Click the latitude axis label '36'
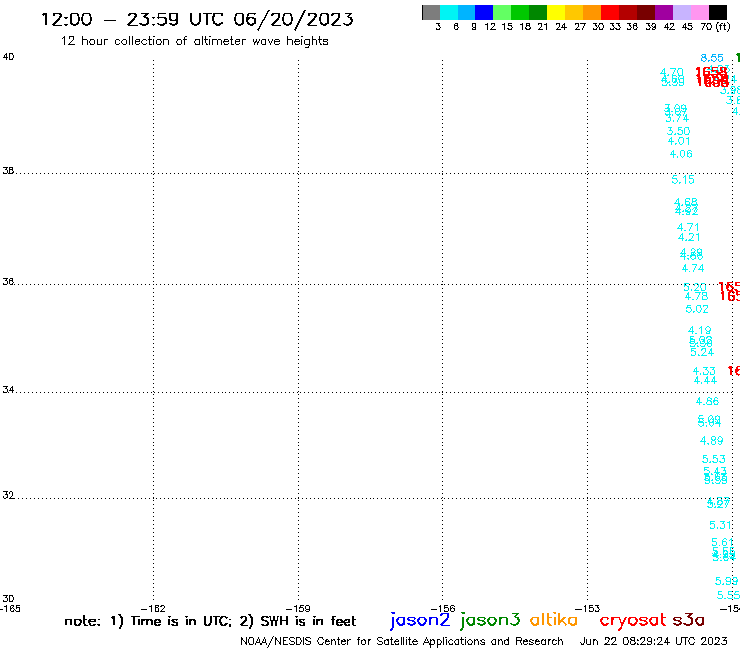Screen dimensions: 740x650 coord(8,282)
